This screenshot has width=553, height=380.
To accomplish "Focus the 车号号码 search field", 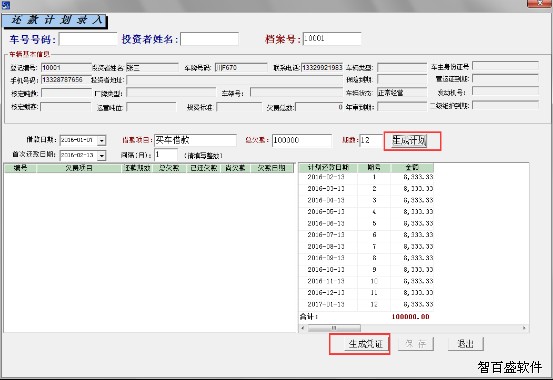I will (87, 39).
